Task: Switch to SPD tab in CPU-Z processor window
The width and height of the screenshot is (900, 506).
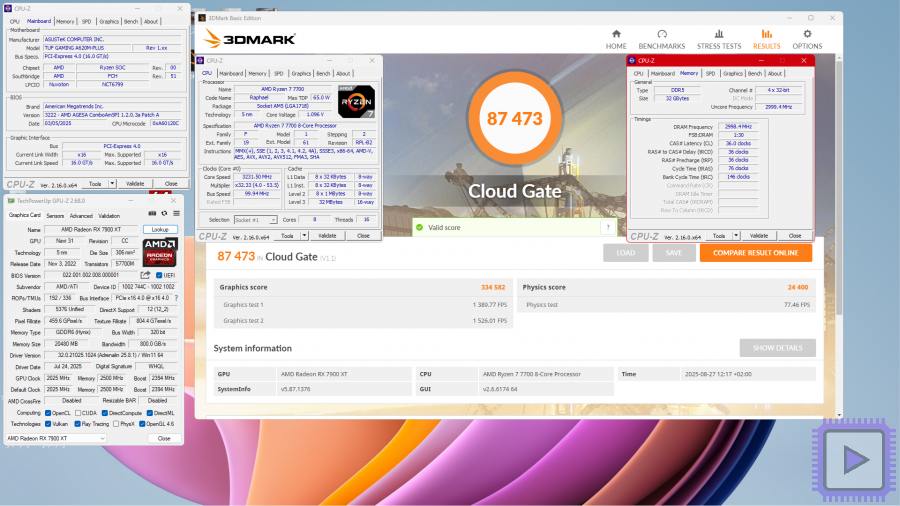Action: click(x=278, y=73)
